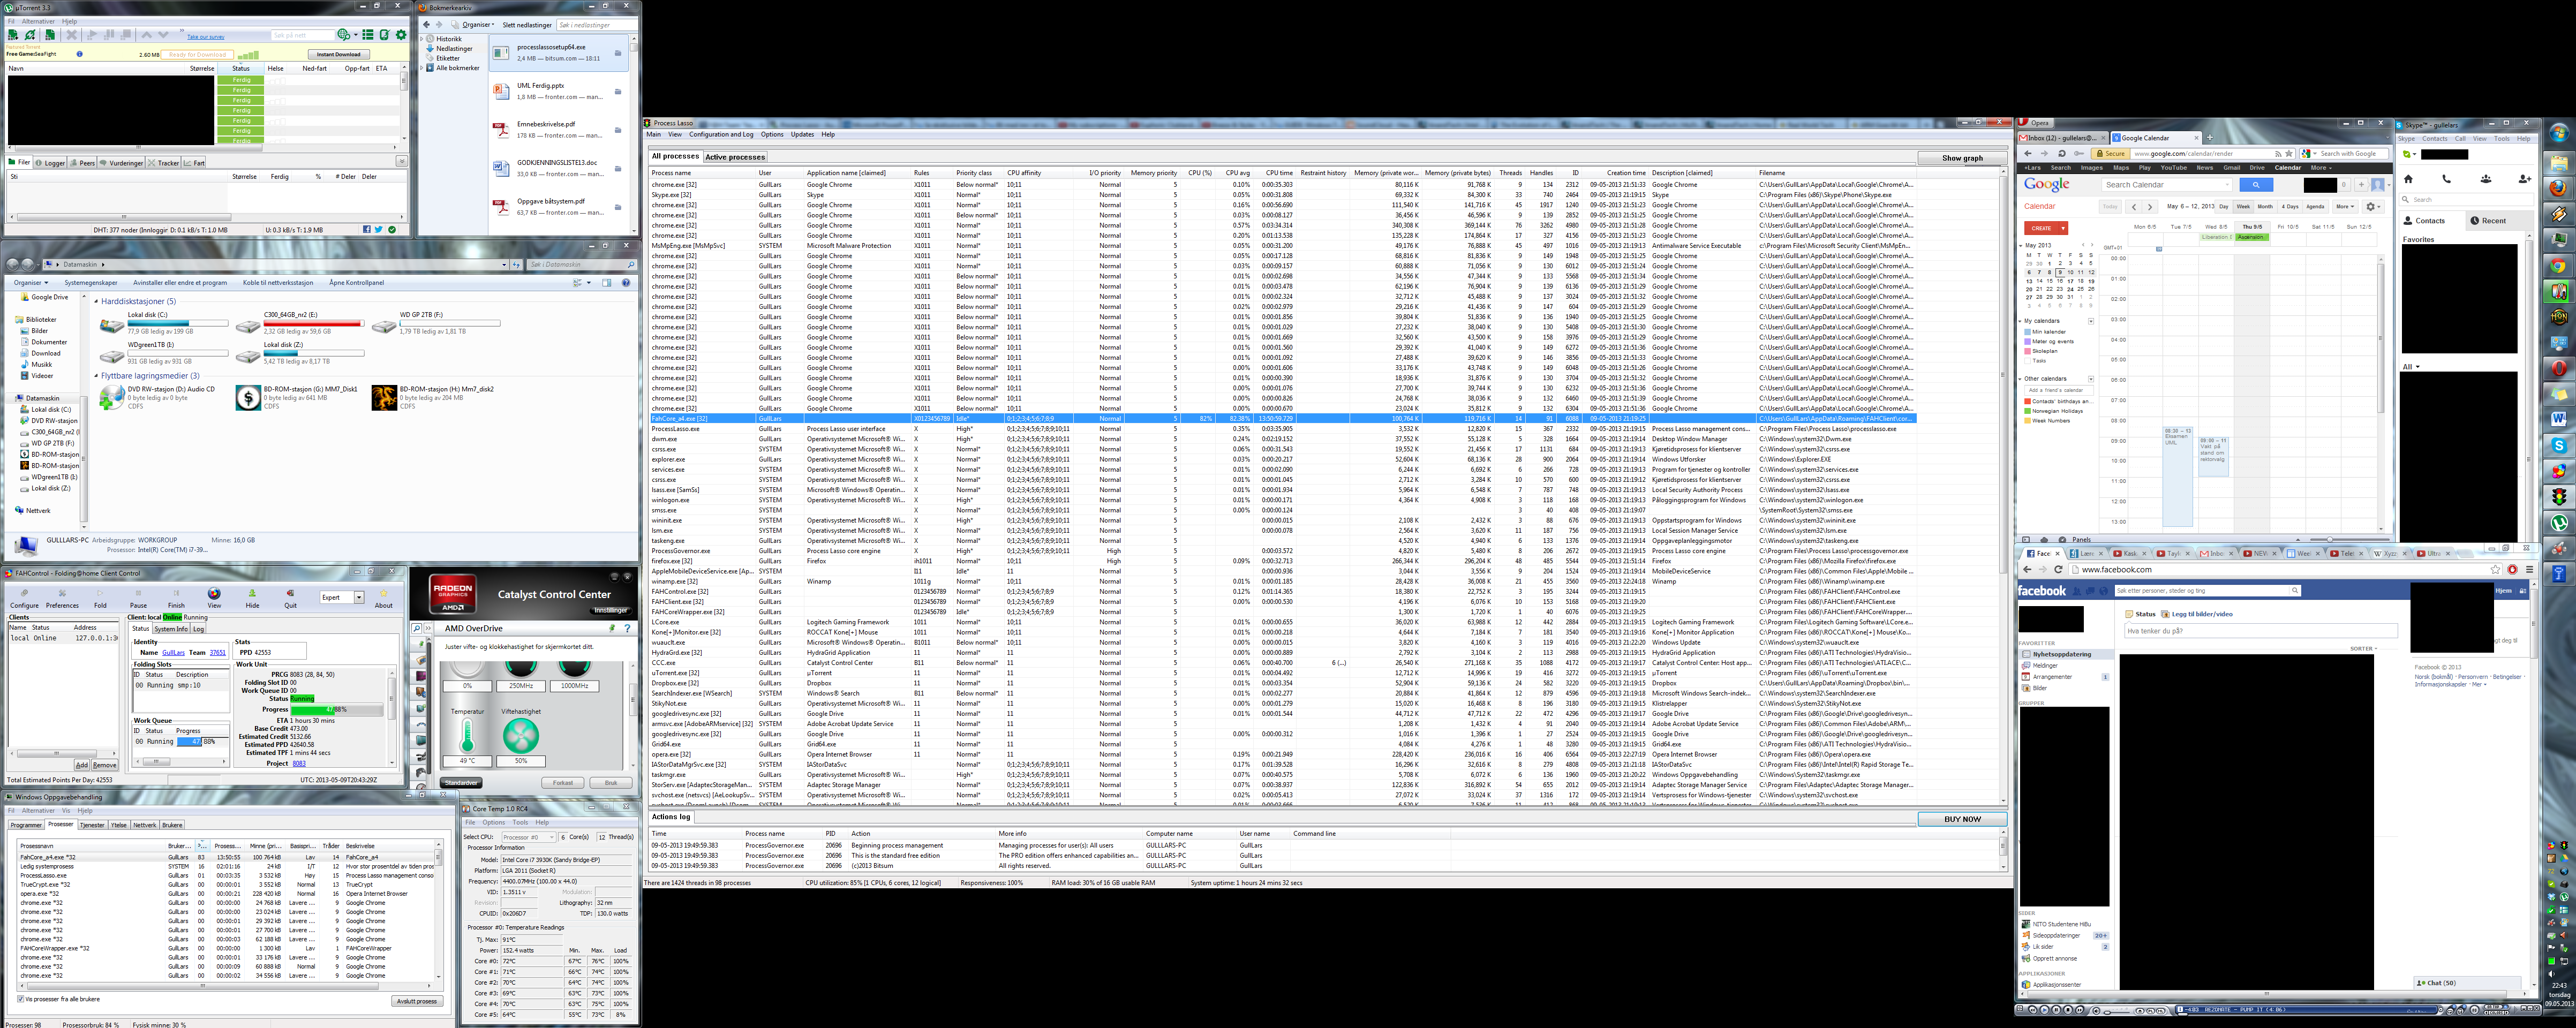
Task: Switch to the Peers tab in uTorrent
Action: tap(82, 163)
